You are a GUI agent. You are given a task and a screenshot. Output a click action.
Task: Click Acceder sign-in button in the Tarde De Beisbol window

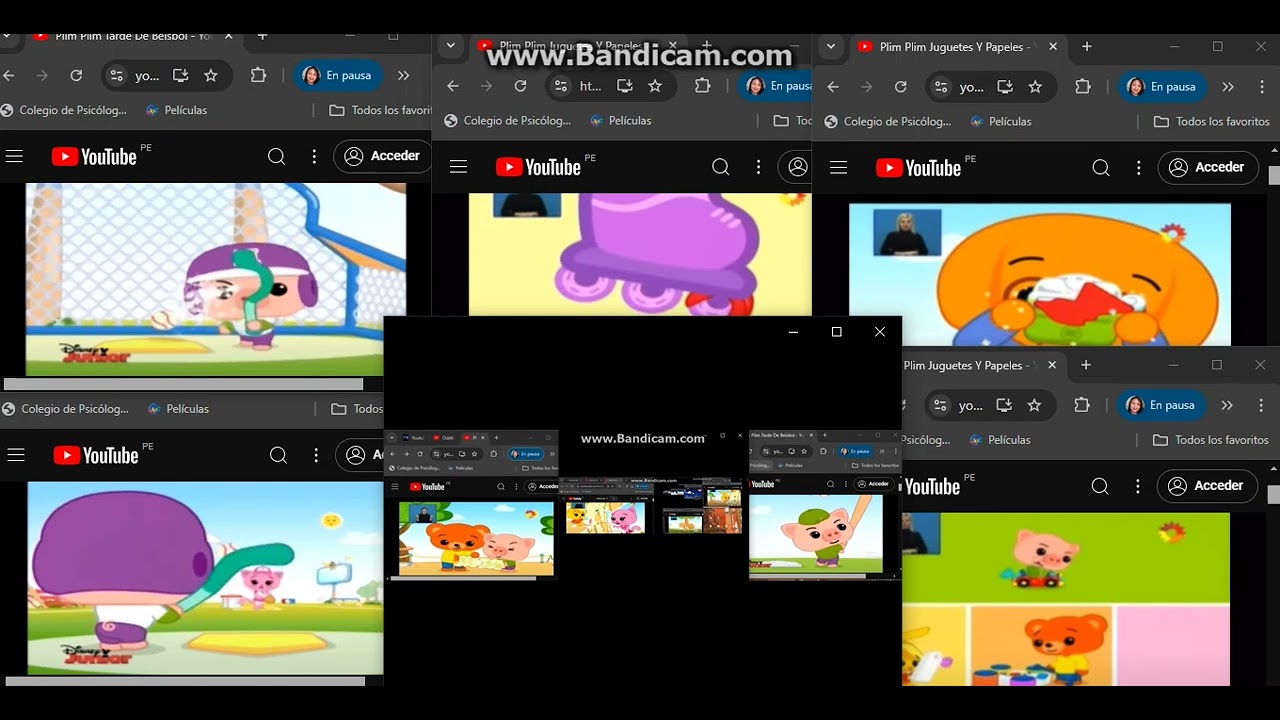click(383, 156)
